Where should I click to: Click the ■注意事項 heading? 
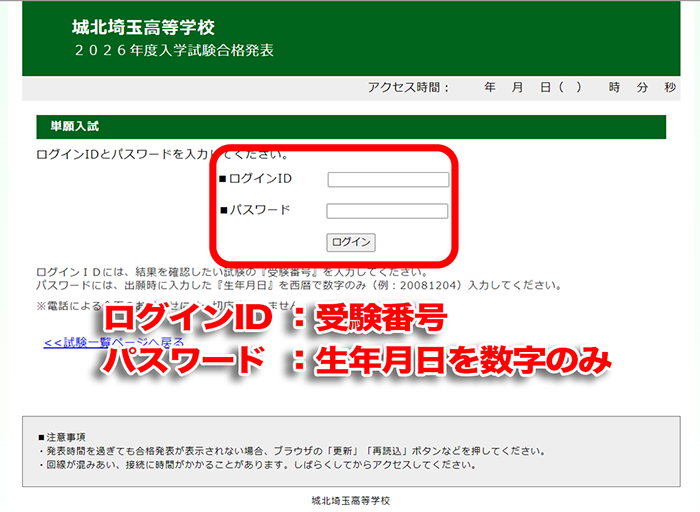[62, 437]
